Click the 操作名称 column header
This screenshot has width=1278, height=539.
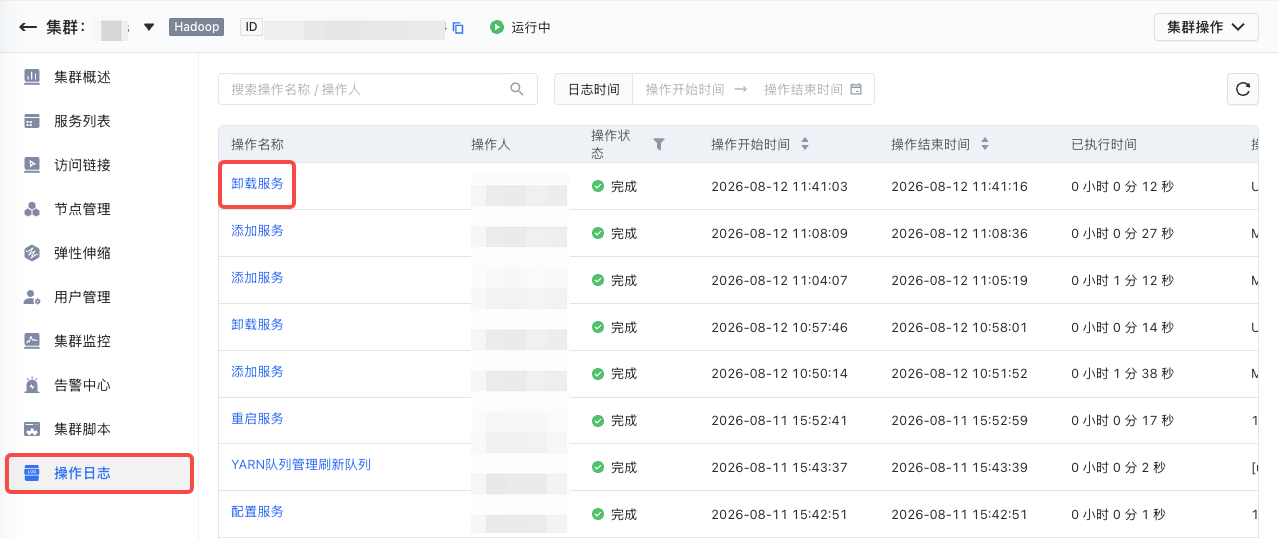(x=257, y=145)
